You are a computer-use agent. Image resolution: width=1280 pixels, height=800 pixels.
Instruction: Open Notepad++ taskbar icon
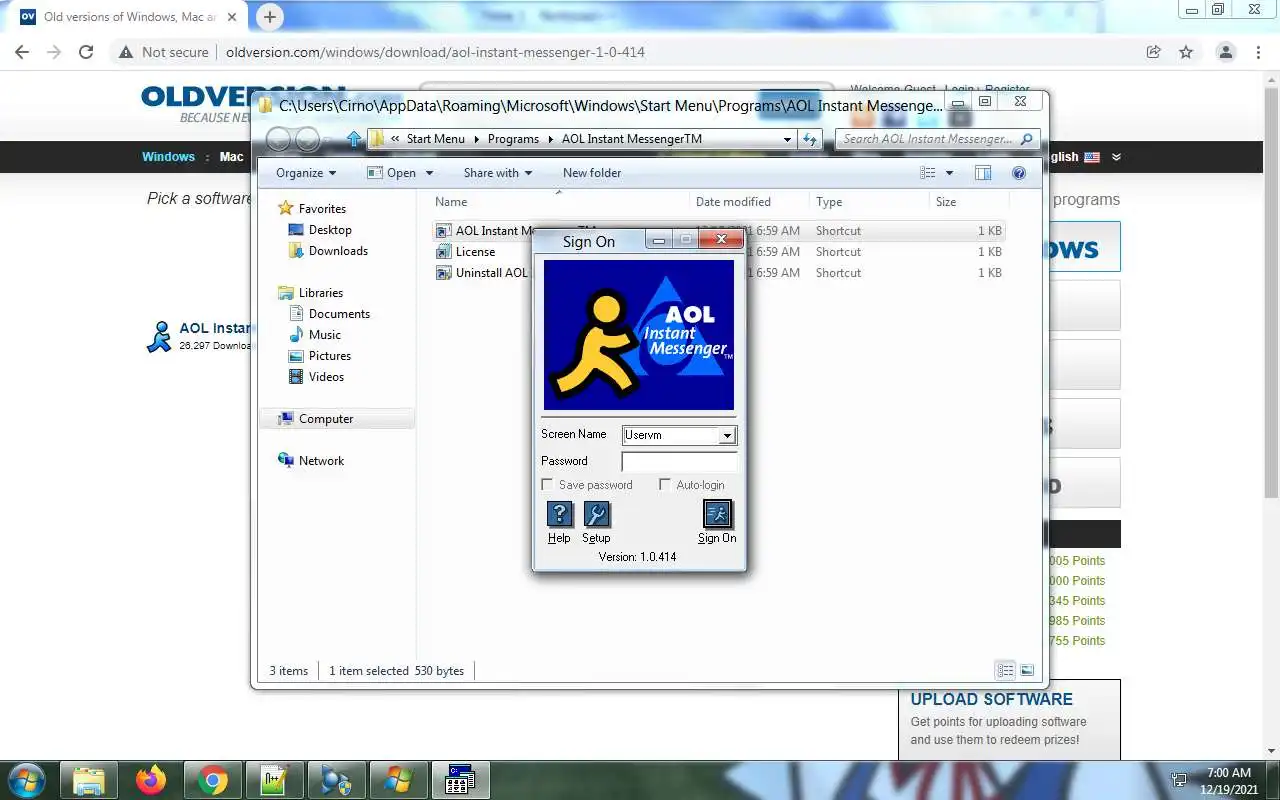(x=274, y=780)
